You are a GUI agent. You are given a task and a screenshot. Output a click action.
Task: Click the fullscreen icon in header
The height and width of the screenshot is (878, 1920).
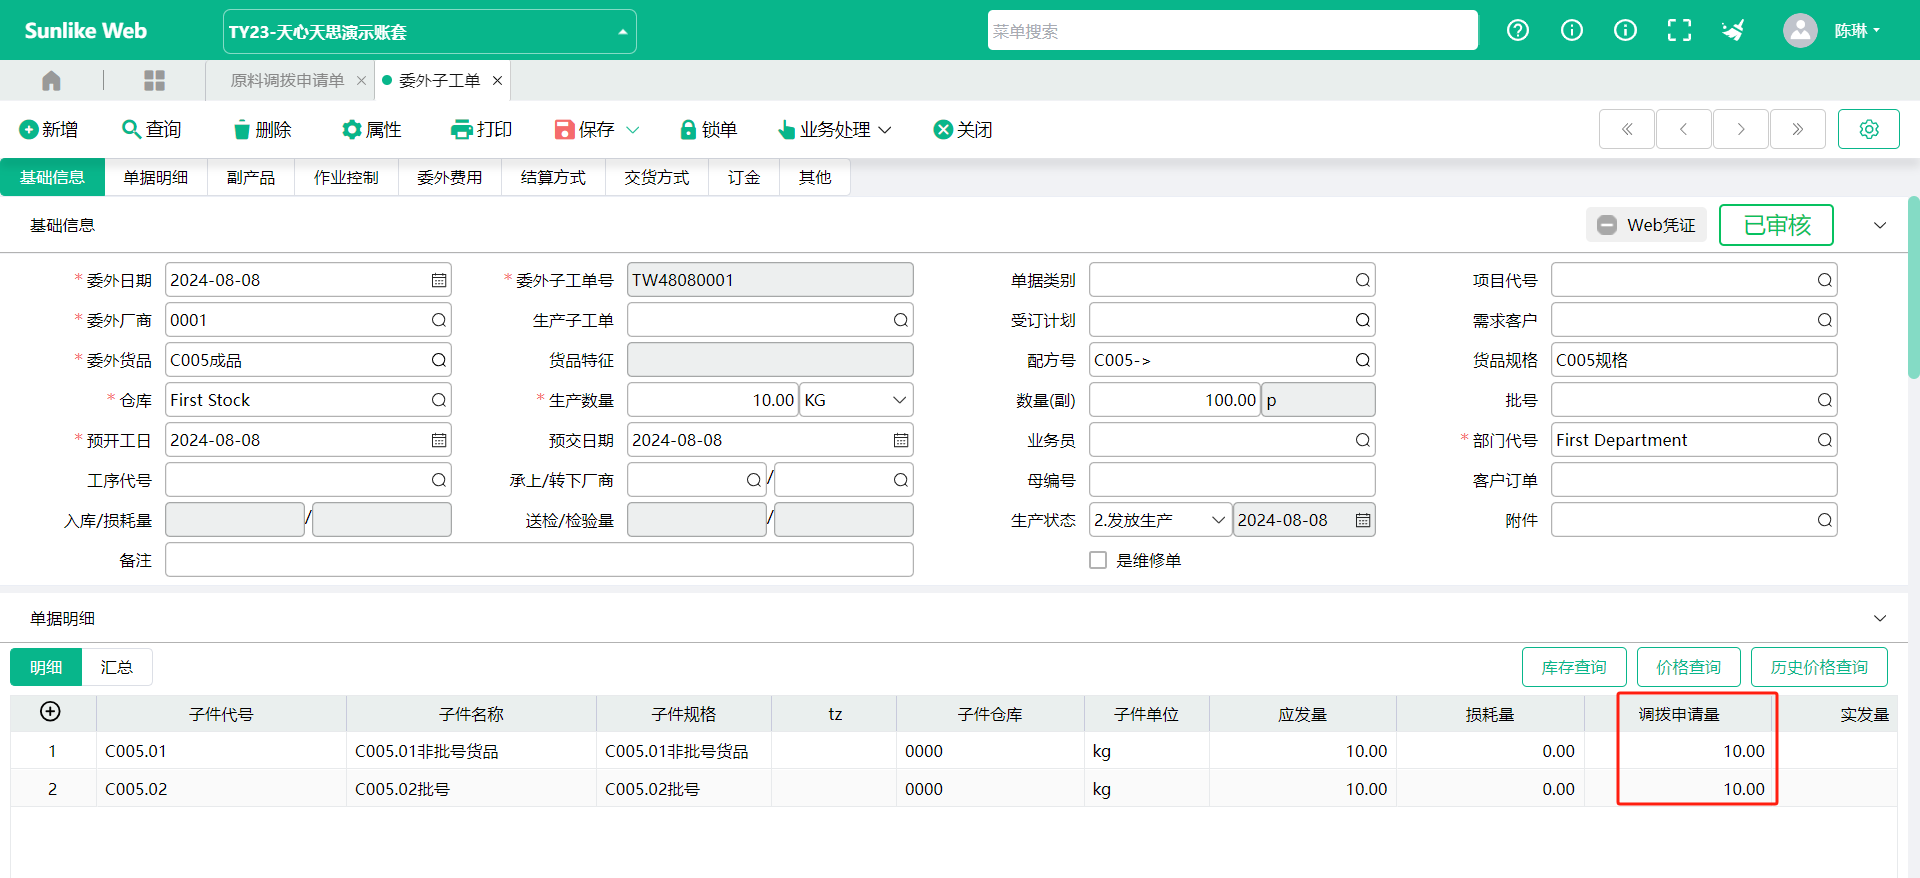tap(1679, 31)
